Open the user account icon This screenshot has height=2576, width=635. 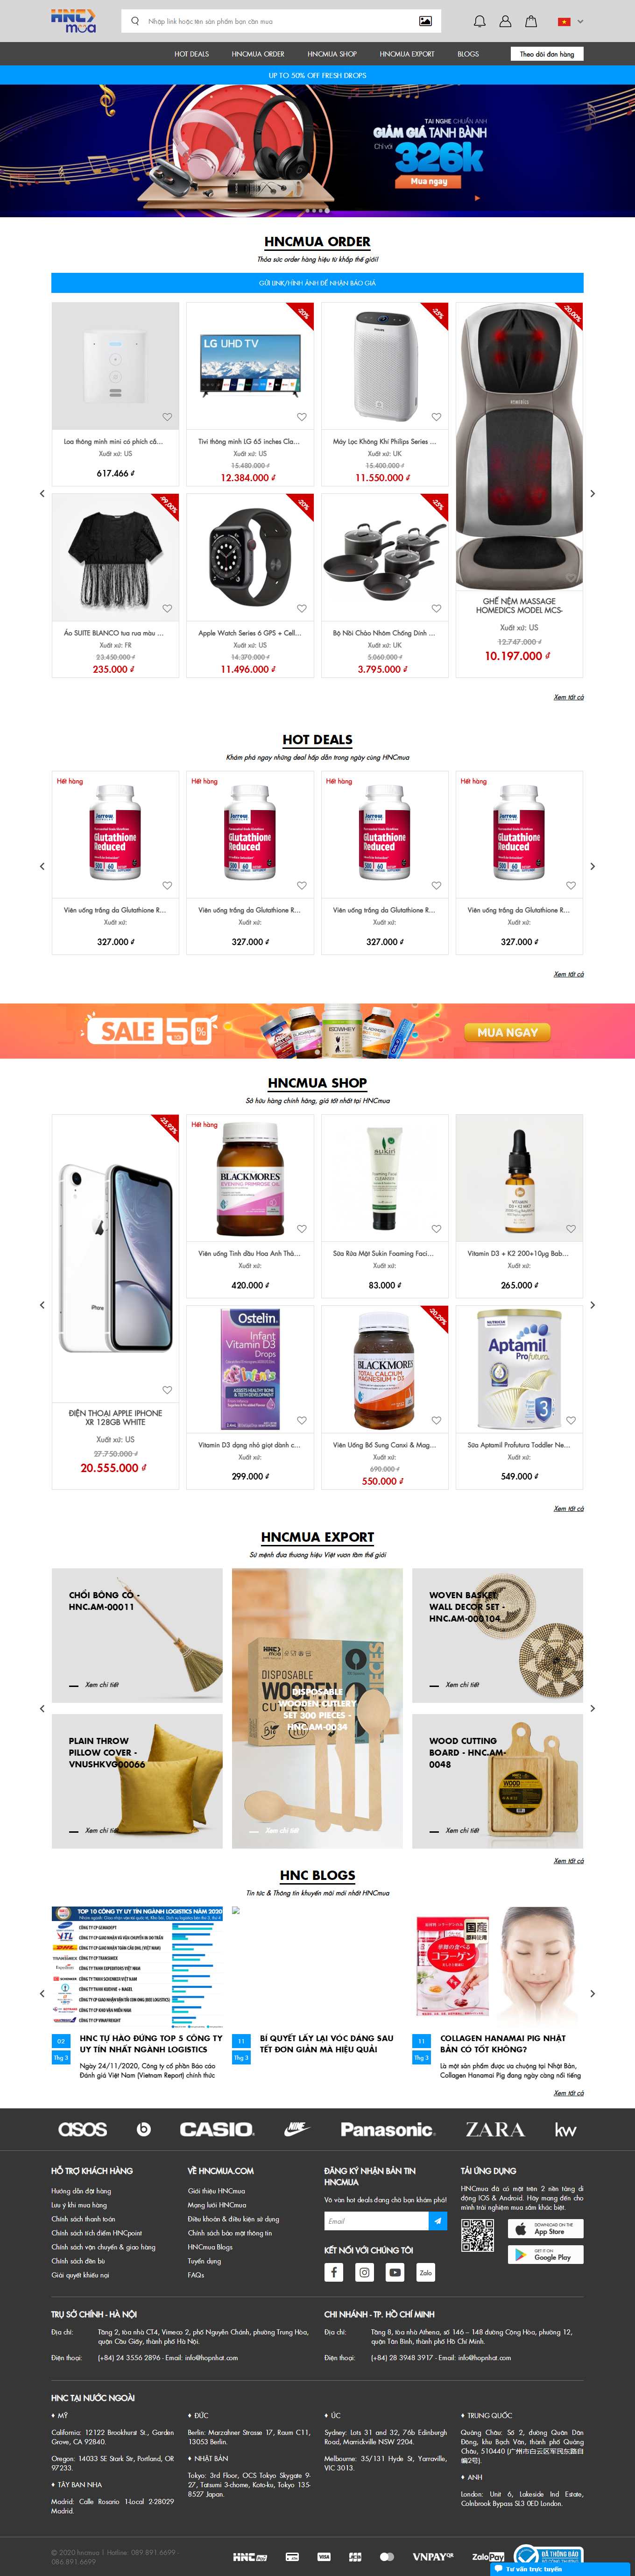point(505,21)
